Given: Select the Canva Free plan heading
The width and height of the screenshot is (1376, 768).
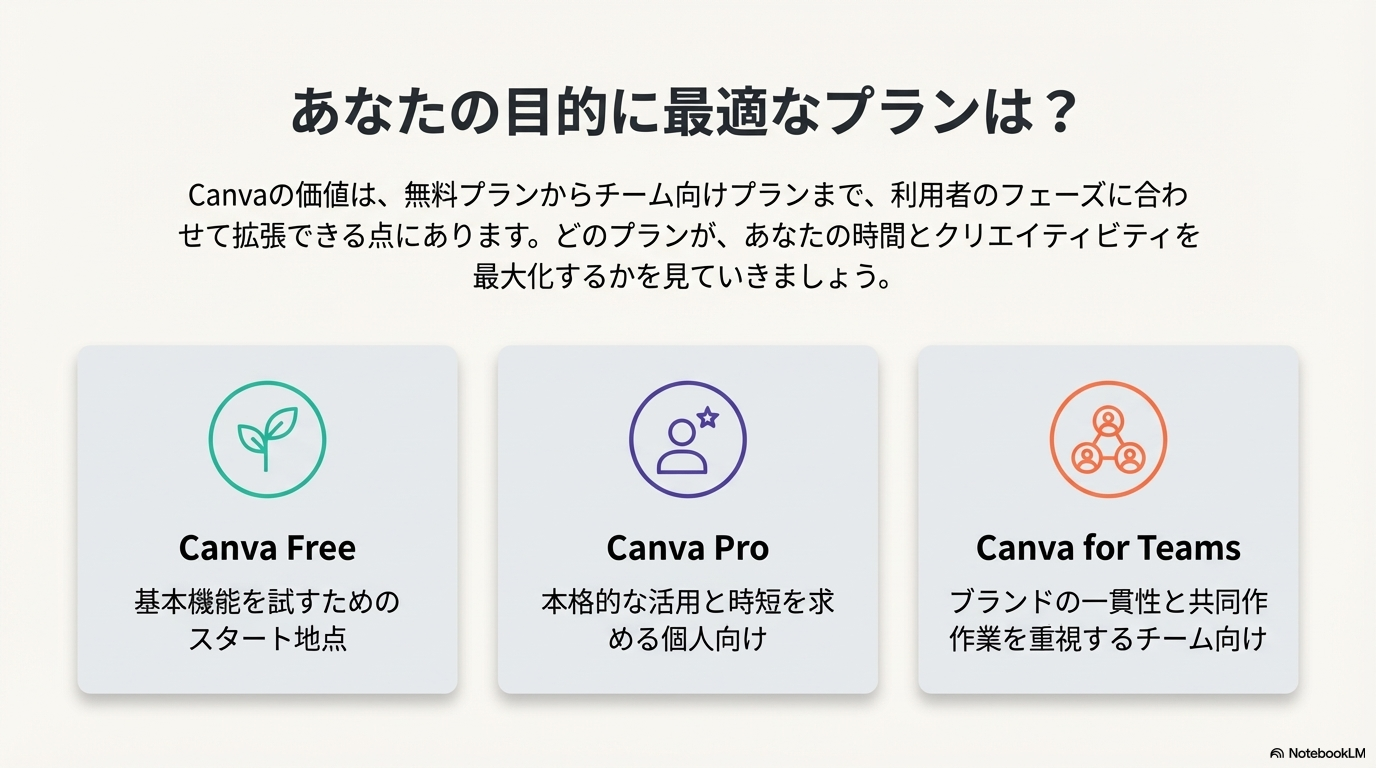Looking at the screenshot, I should (x=267, y=548).
